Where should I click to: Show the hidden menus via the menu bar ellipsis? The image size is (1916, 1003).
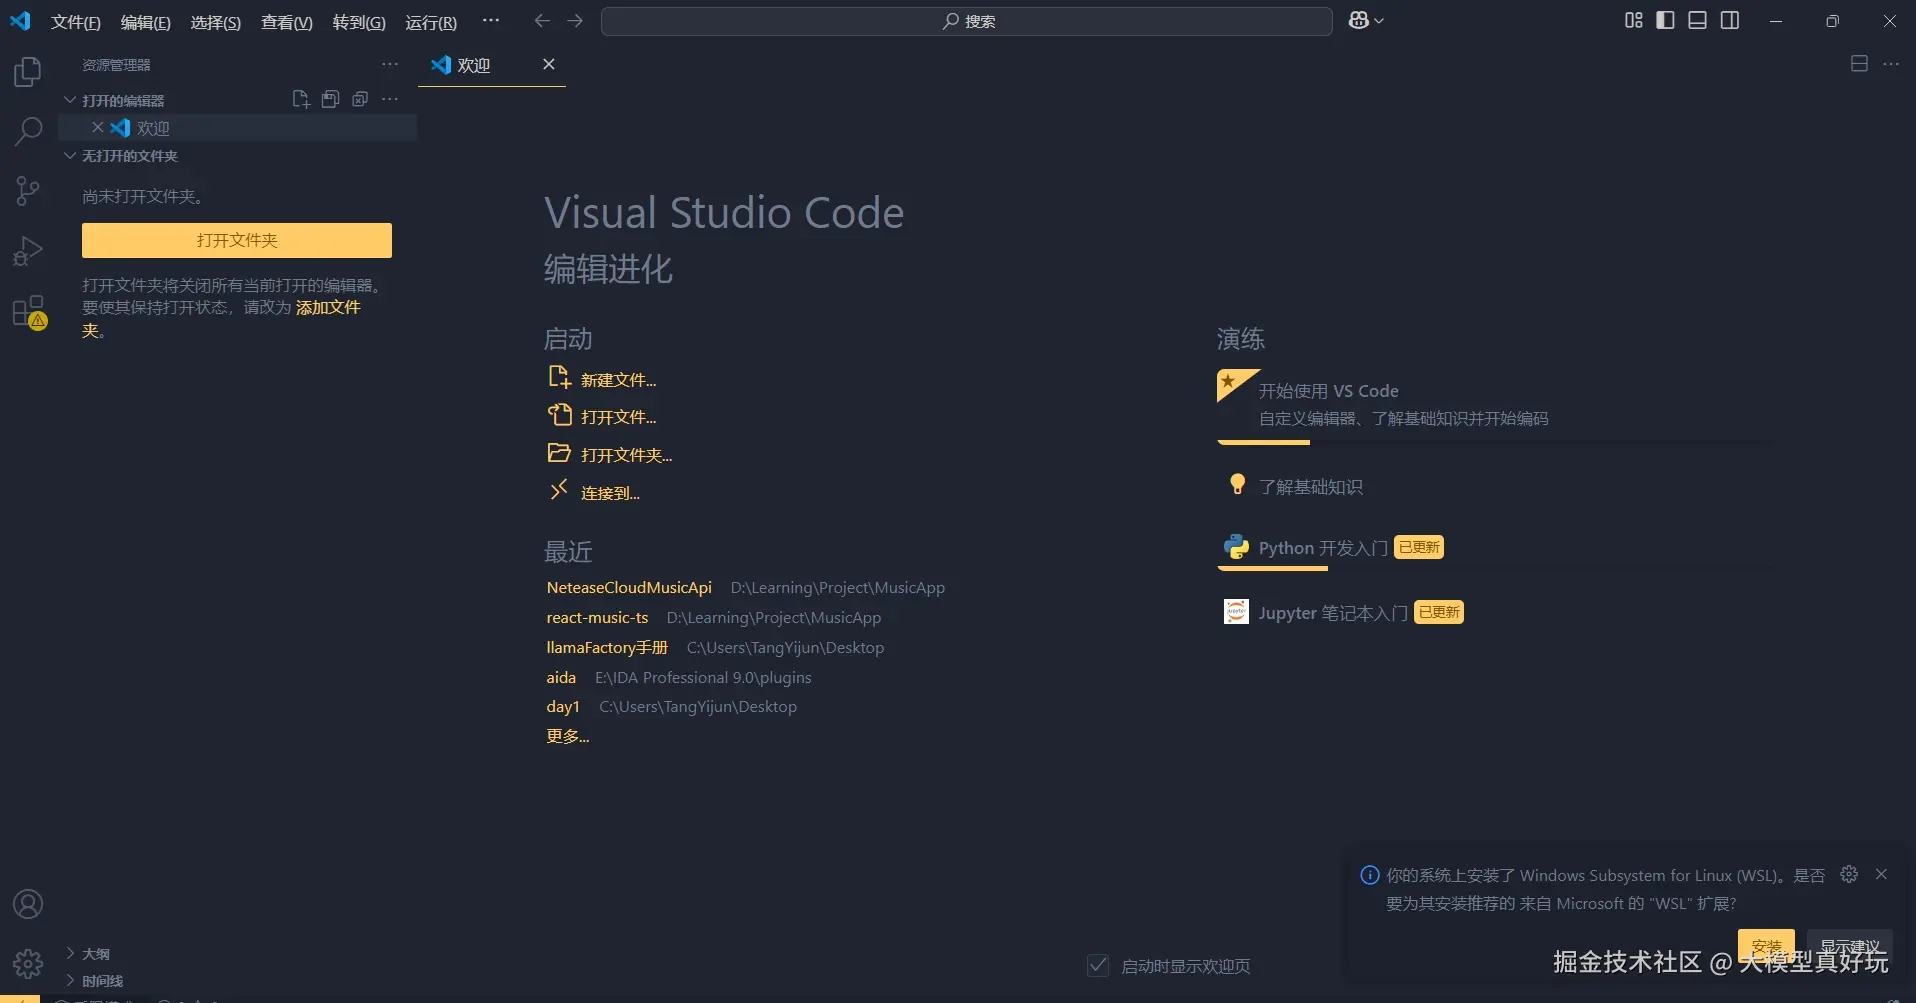click(x=490, y=21)
